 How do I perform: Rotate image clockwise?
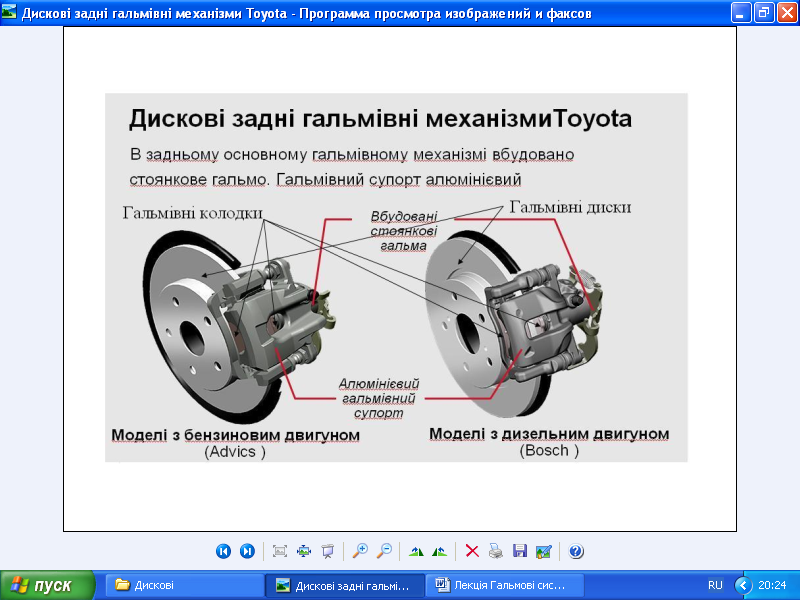tap(416, 551)
